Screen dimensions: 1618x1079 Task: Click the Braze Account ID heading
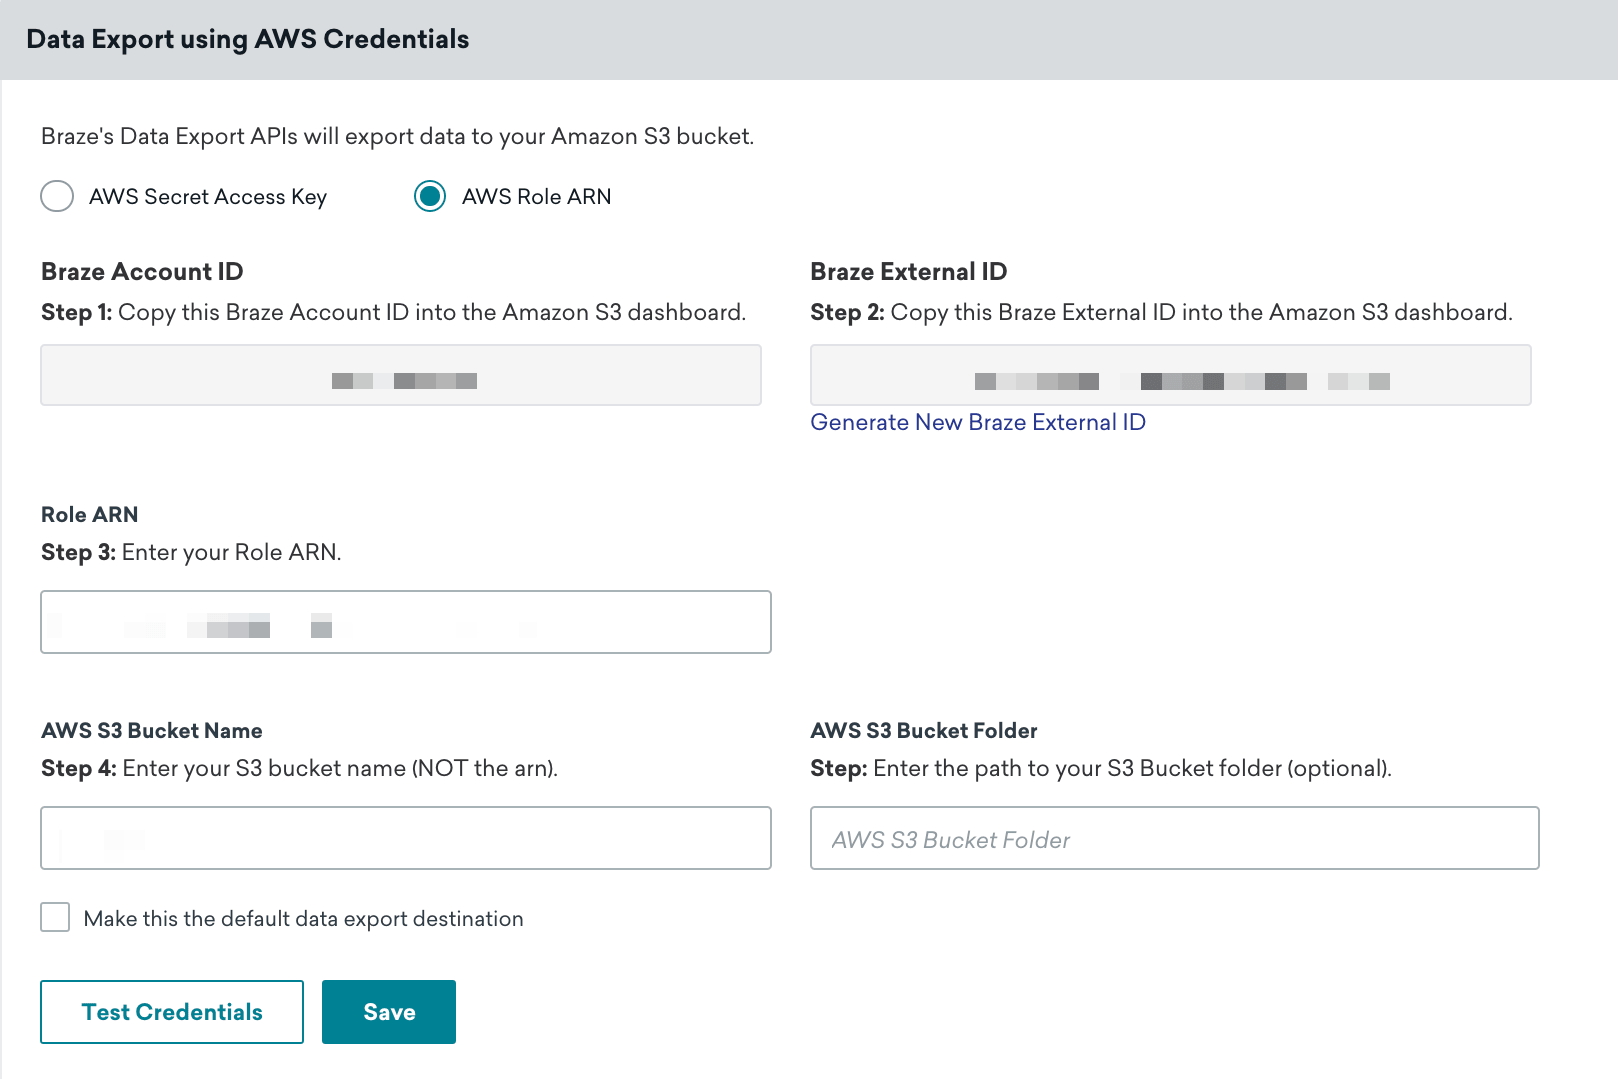pos(142,272)
